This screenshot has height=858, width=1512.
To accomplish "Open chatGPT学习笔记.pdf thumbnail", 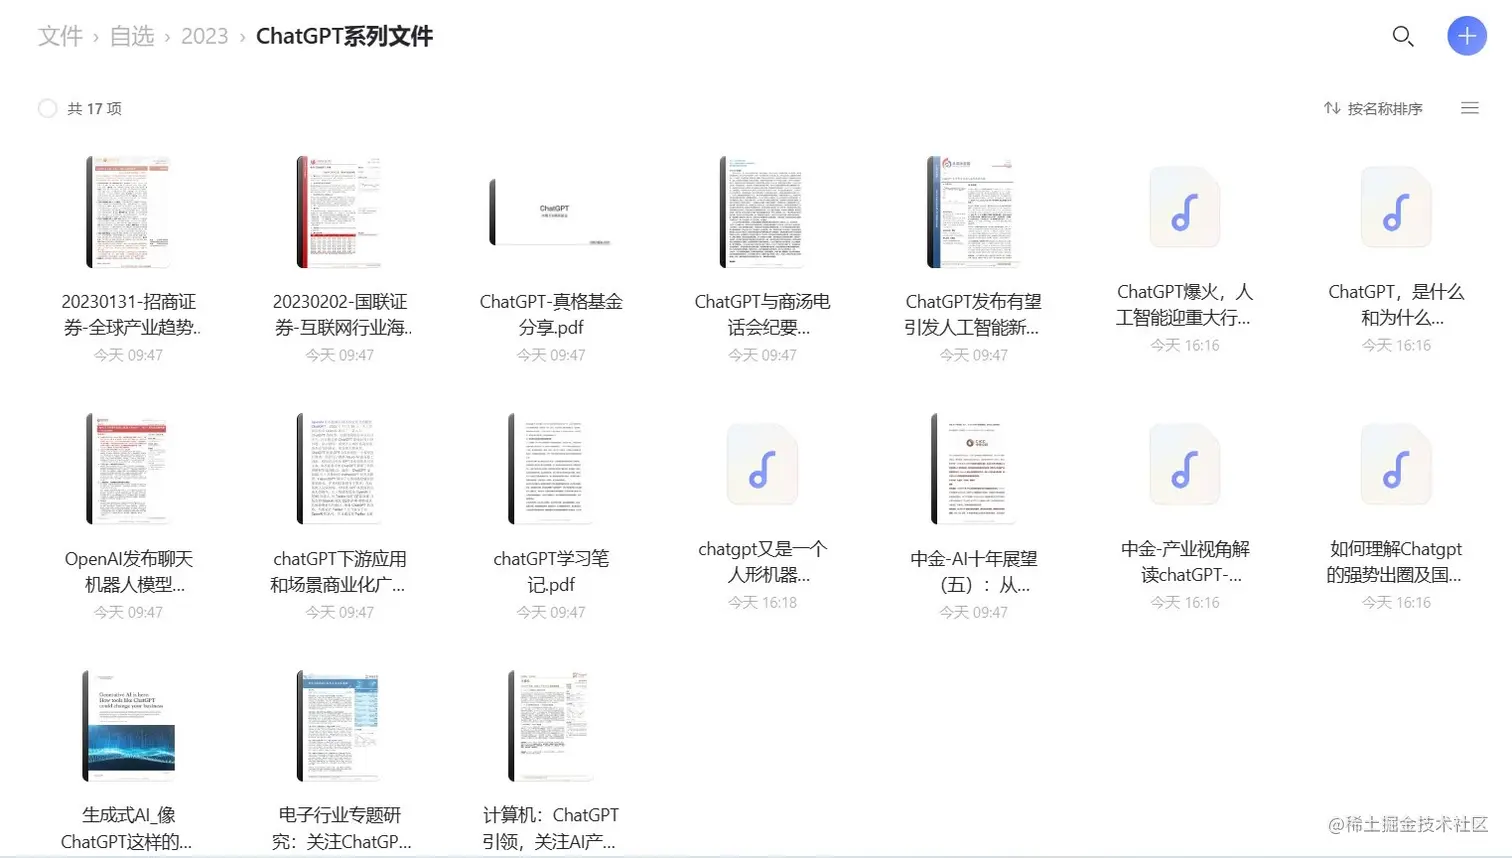I will pyautogui.click(x=551, y=469).
